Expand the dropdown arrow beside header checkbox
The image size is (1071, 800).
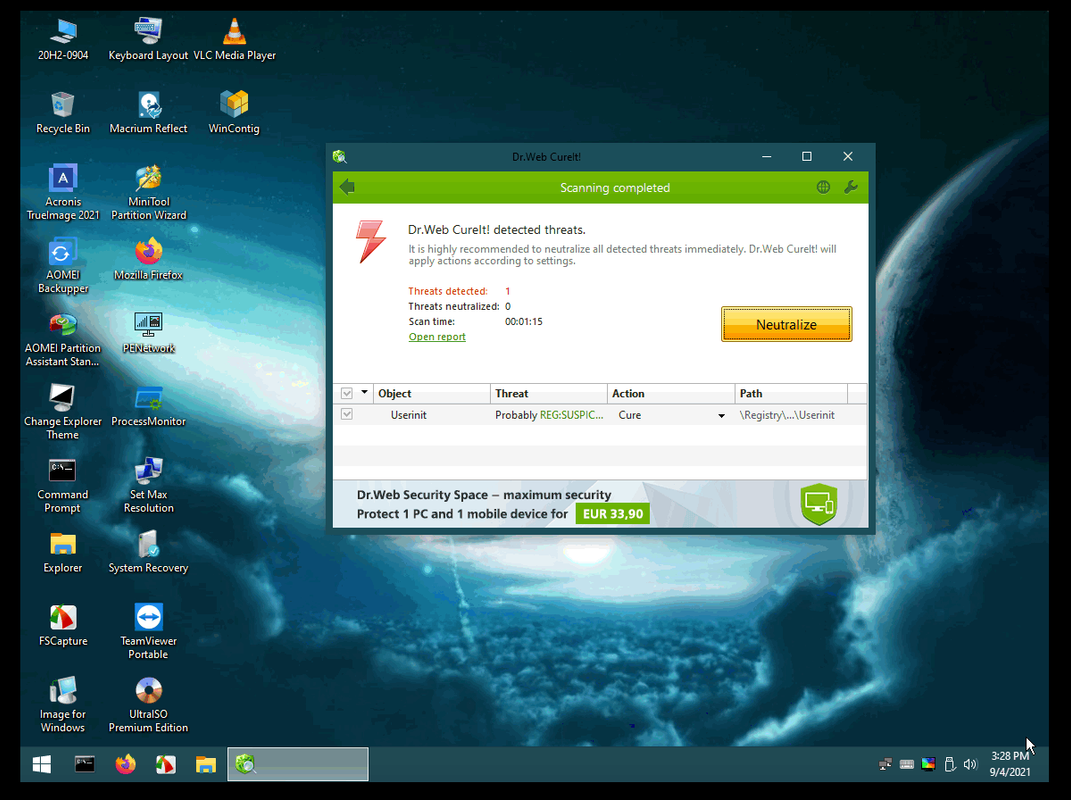click(x=364, y=392)
